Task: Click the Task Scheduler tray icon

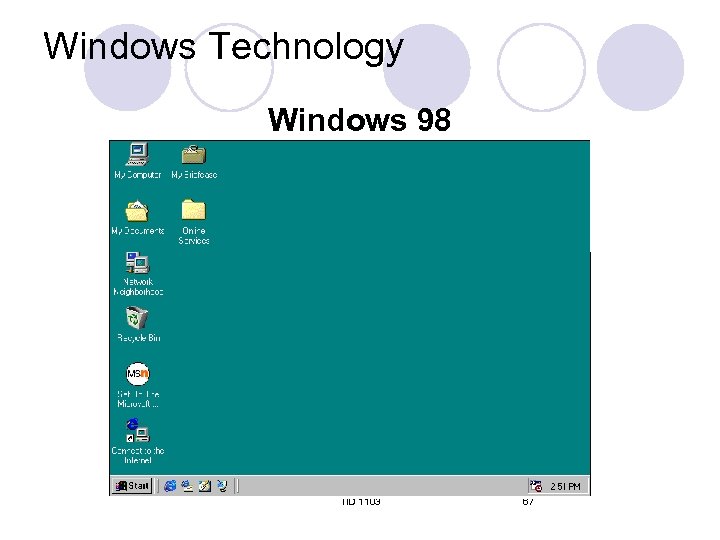Action: tap(536, 486)
